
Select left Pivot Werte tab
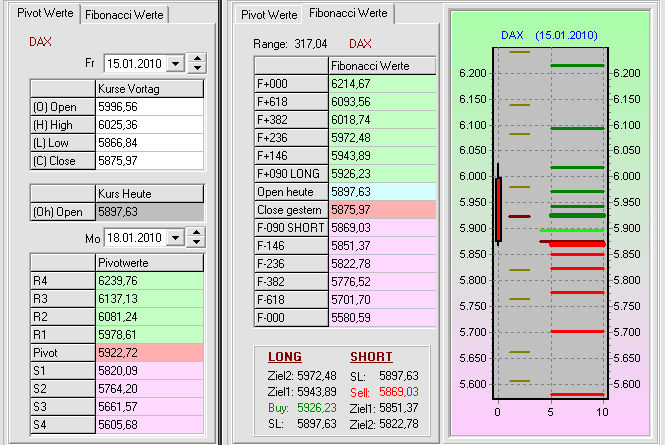point(45,13)
